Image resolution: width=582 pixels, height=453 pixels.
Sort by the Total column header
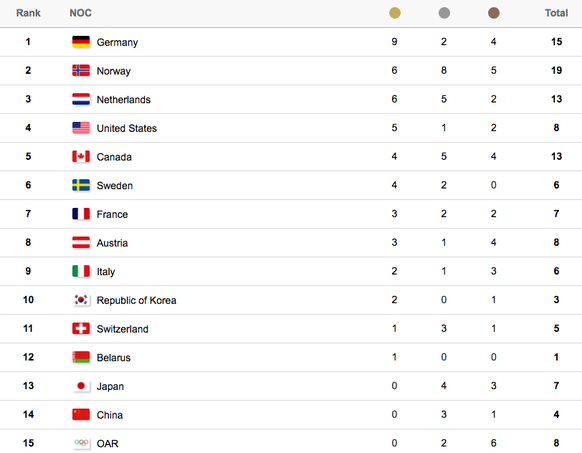[x=556, y=13]
